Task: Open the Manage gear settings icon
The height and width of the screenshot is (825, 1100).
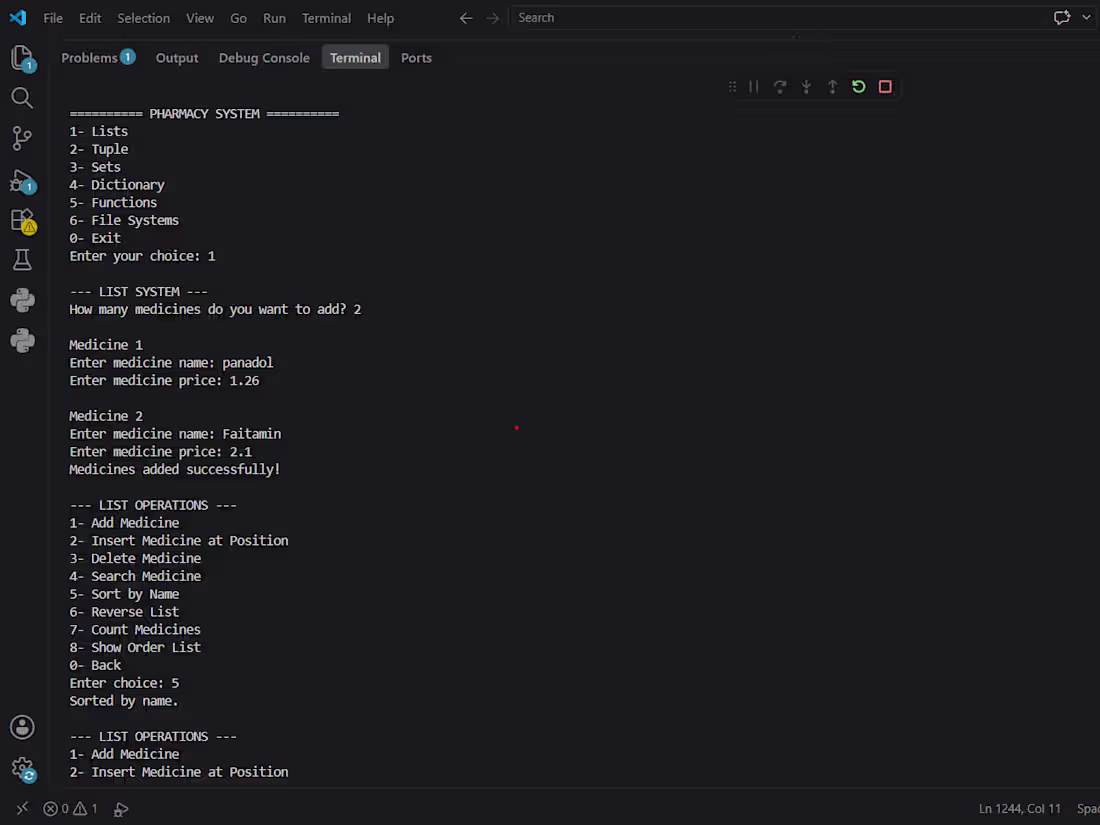Action: [x=22, y=768]
